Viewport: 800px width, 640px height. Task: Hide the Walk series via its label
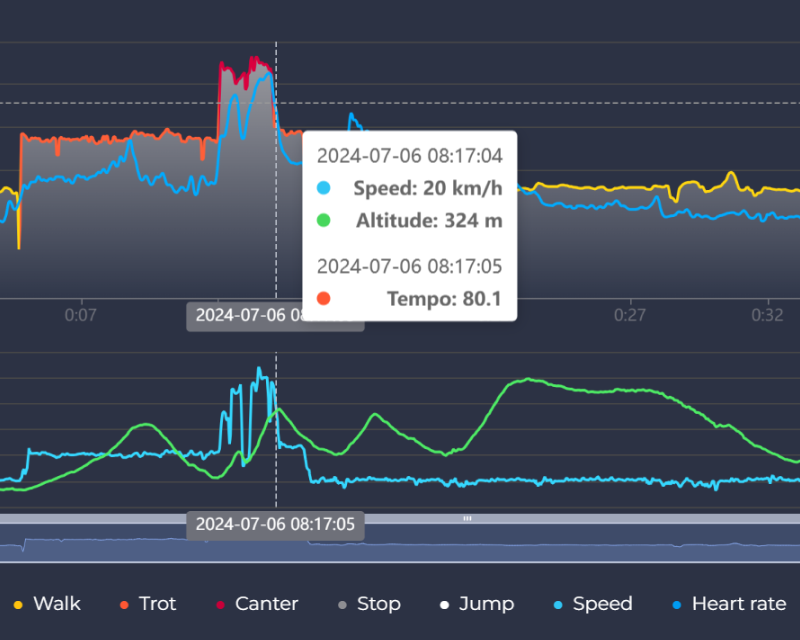coord(57,604)
